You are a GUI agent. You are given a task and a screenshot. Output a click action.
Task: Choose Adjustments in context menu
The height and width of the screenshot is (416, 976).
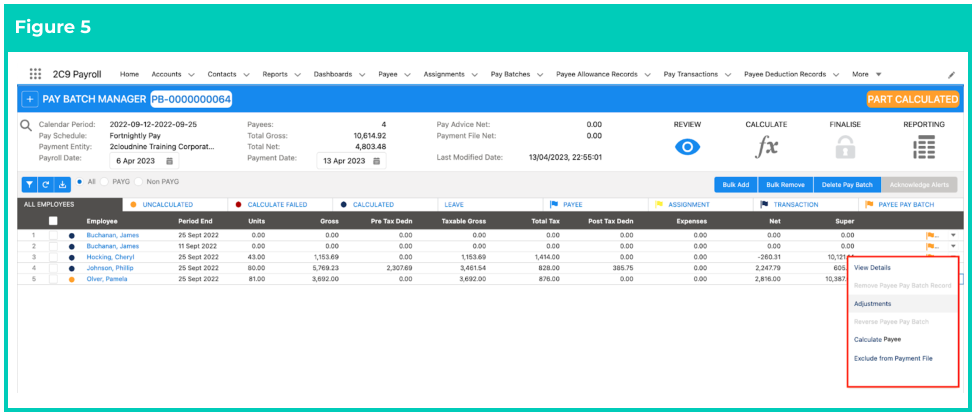(x=872, y=304)
